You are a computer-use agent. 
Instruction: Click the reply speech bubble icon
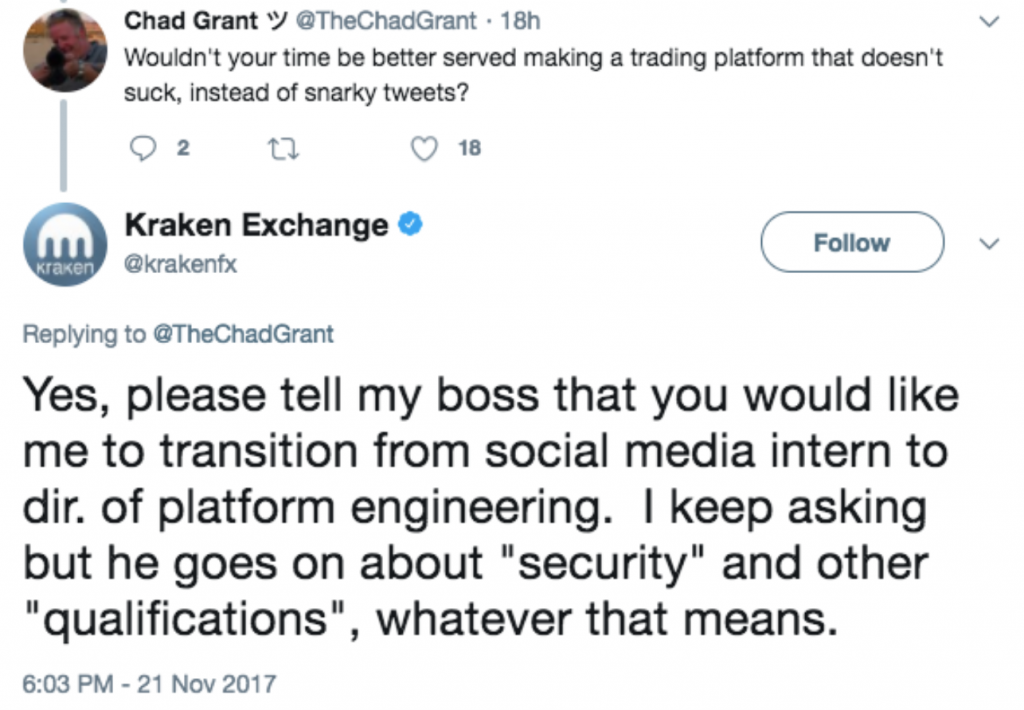click(143, 148)
